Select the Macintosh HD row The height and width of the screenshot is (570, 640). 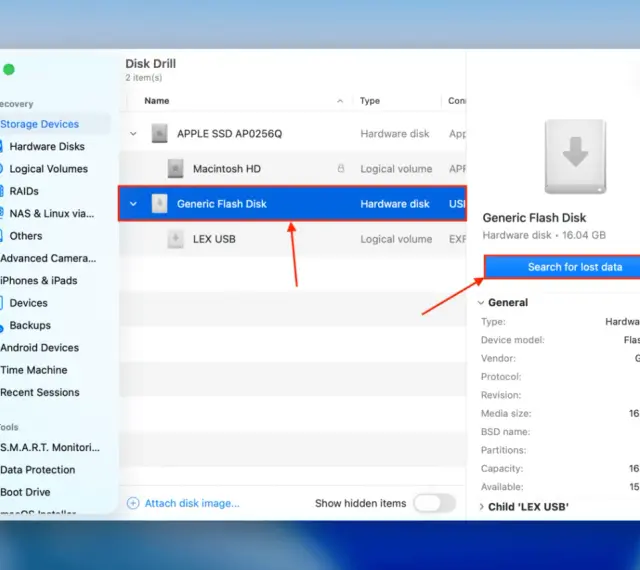[x=293, y=169]
